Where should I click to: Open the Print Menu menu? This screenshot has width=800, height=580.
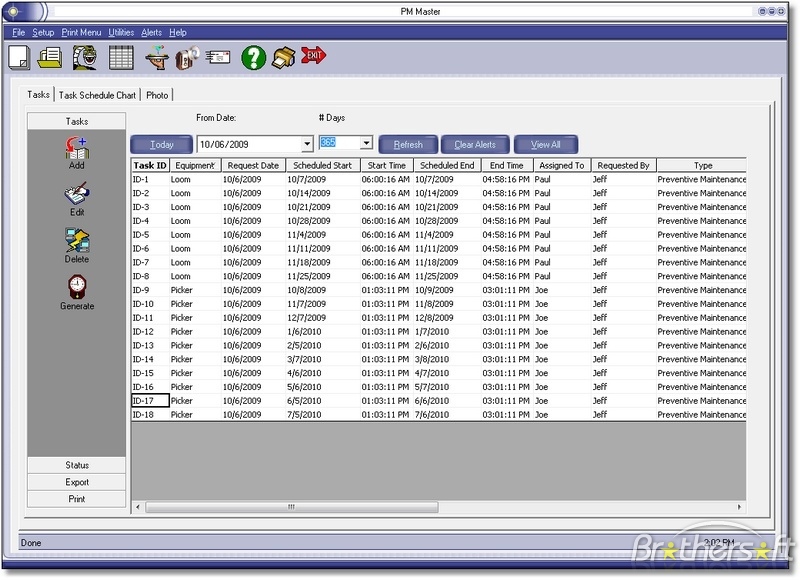[81, 33]
